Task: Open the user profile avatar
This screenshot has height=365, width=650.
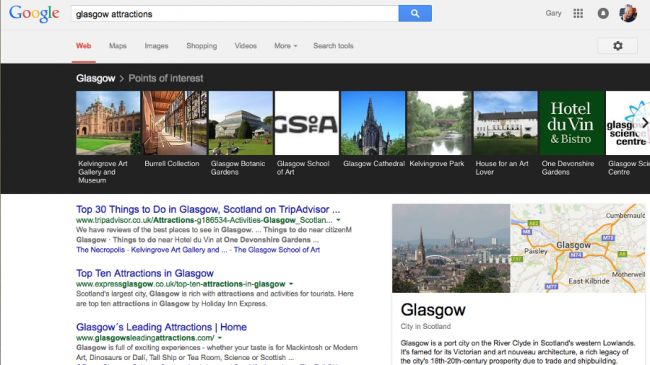Action: [x=628, y=14]
